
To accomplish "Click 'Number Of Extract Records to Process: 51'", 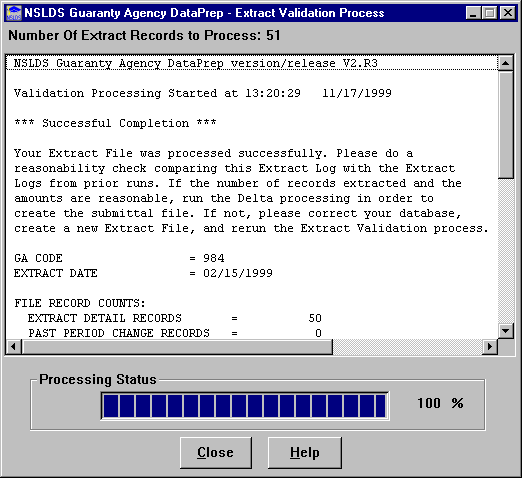I will (x=144, y=35).
